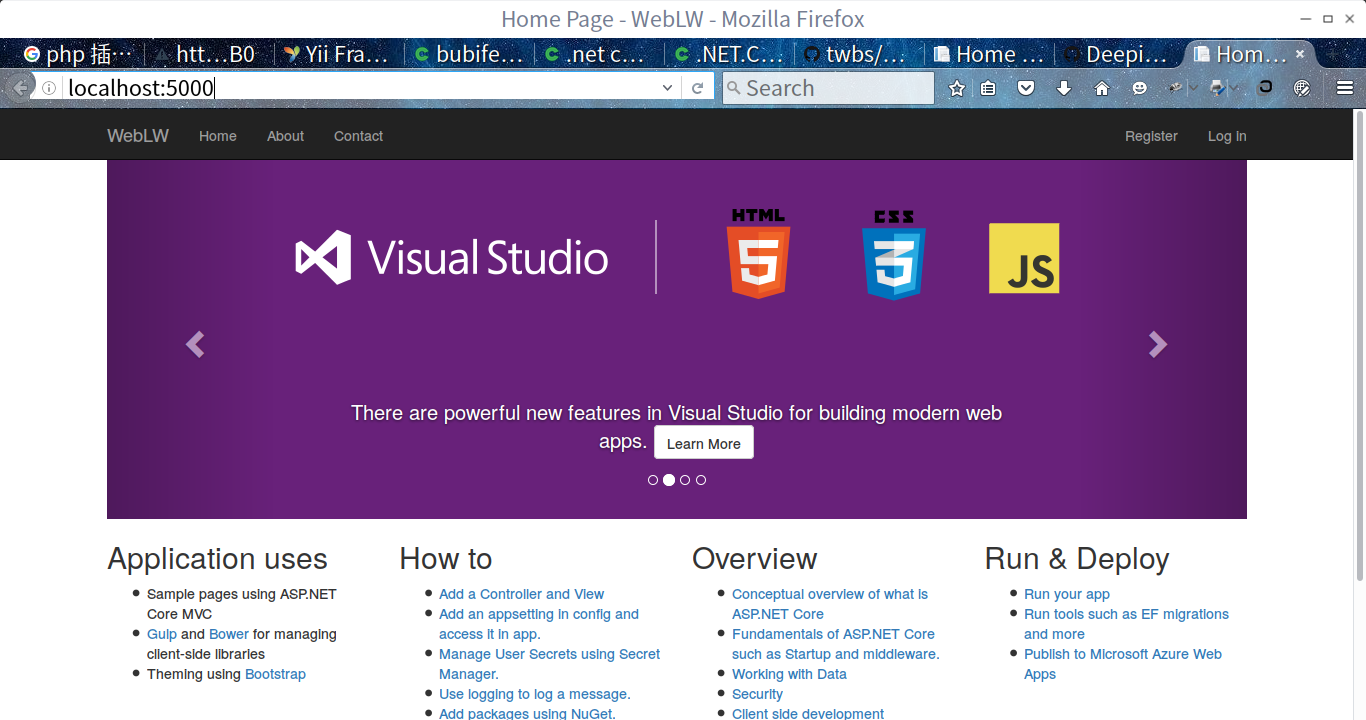The height and width of the screenshot is (720, 1366).
Task: Open 'Add a Controller and View' link
Action: coord(521,594)
